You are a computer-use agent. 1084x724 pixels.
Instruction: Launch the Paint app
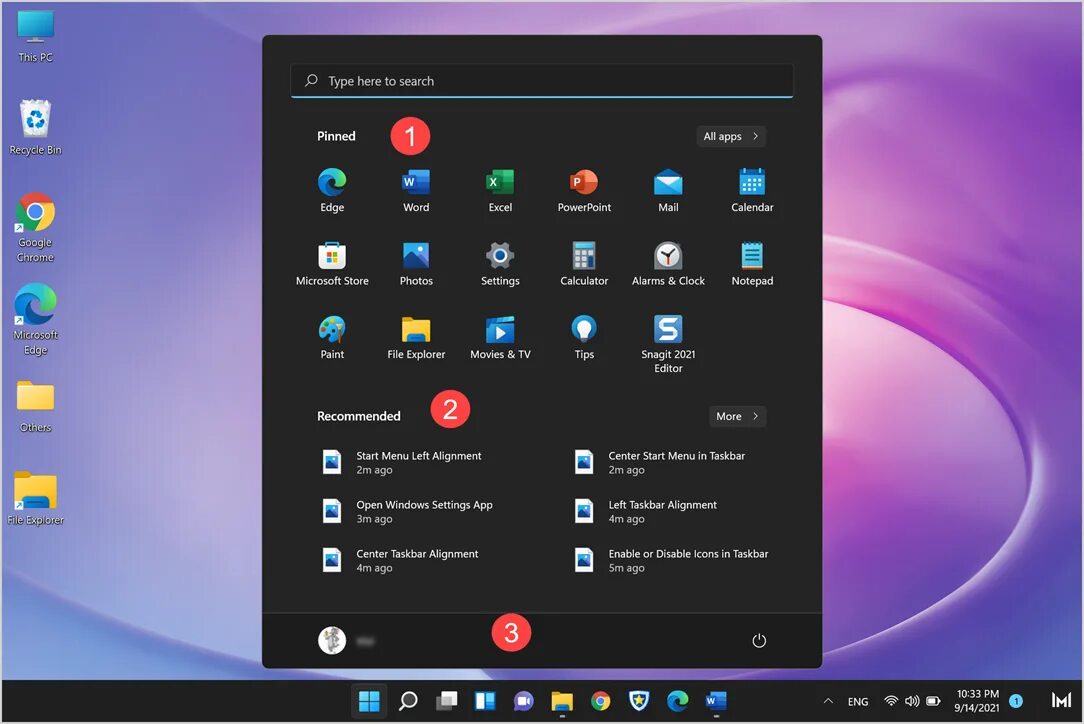(332, 337)
